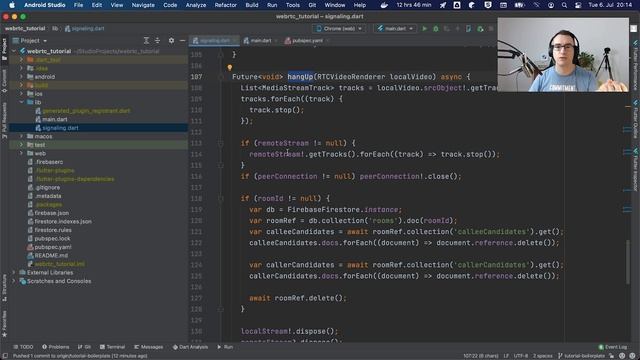Open the Pull Requests tool window on left stripe
Image resolution: width=640 pixels, height=360 pixels.
(4, 120)
